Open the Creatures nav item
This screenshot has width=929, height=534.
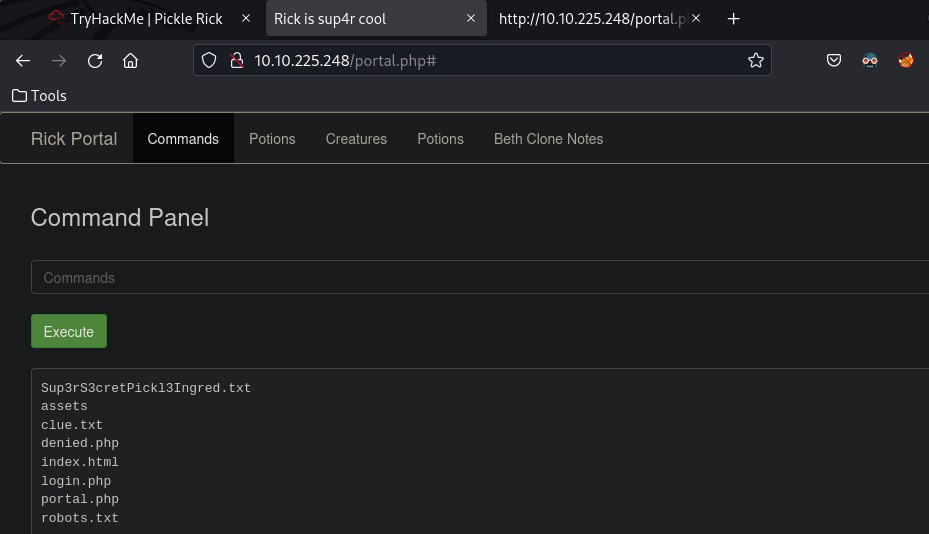pyautogui.click(x=356, y=139)
